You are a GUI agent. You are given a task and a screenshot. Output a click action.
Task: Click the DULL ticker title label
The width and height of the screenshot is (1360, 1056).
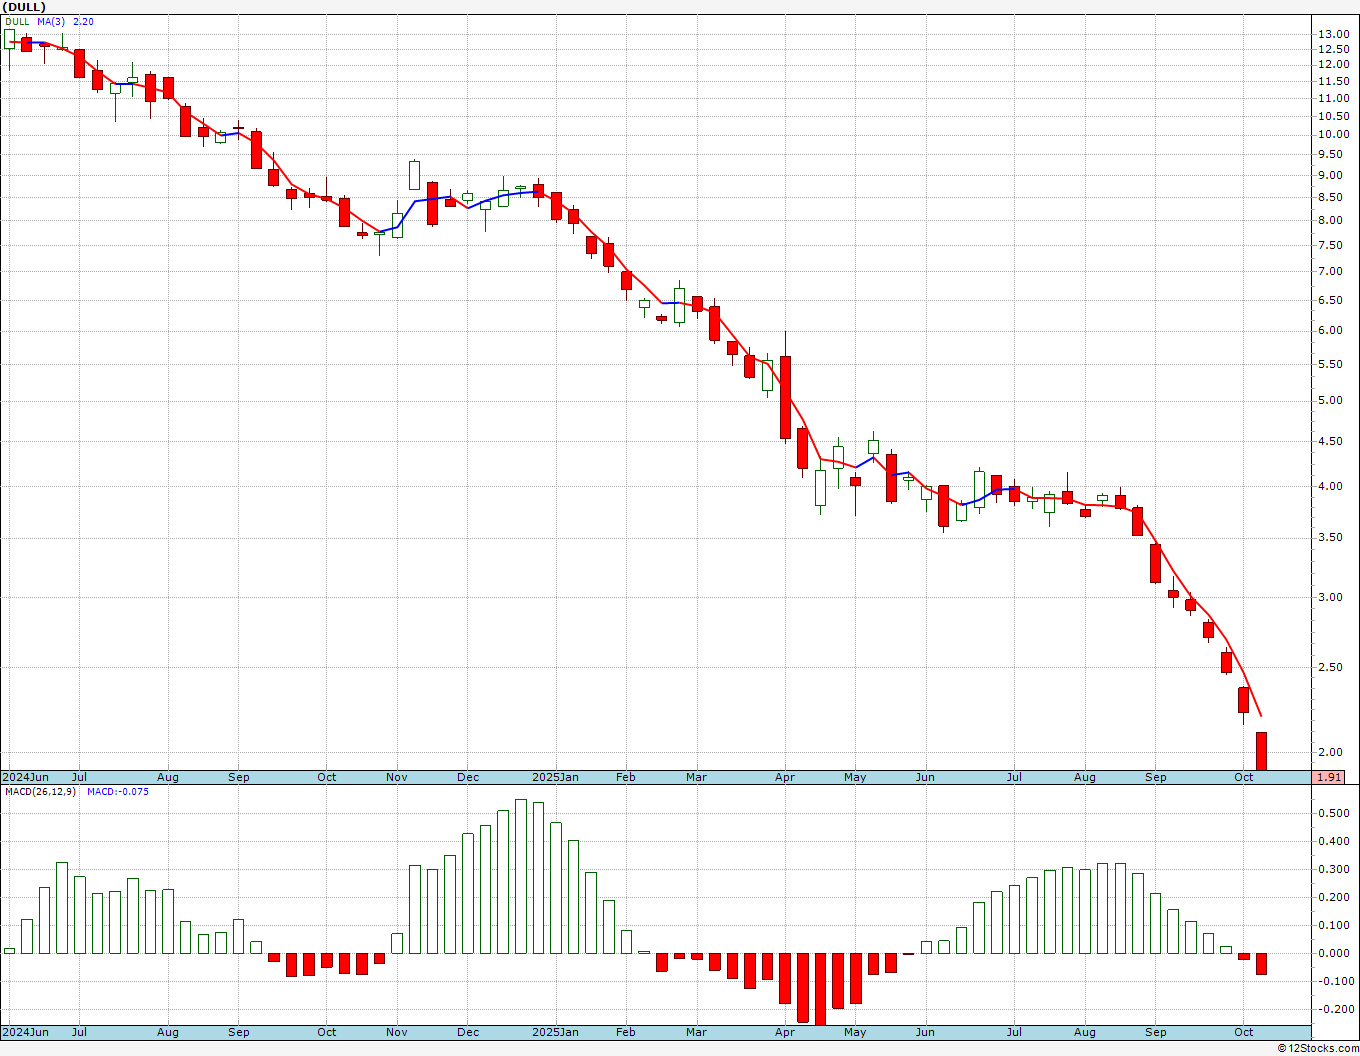coord(23,7)
